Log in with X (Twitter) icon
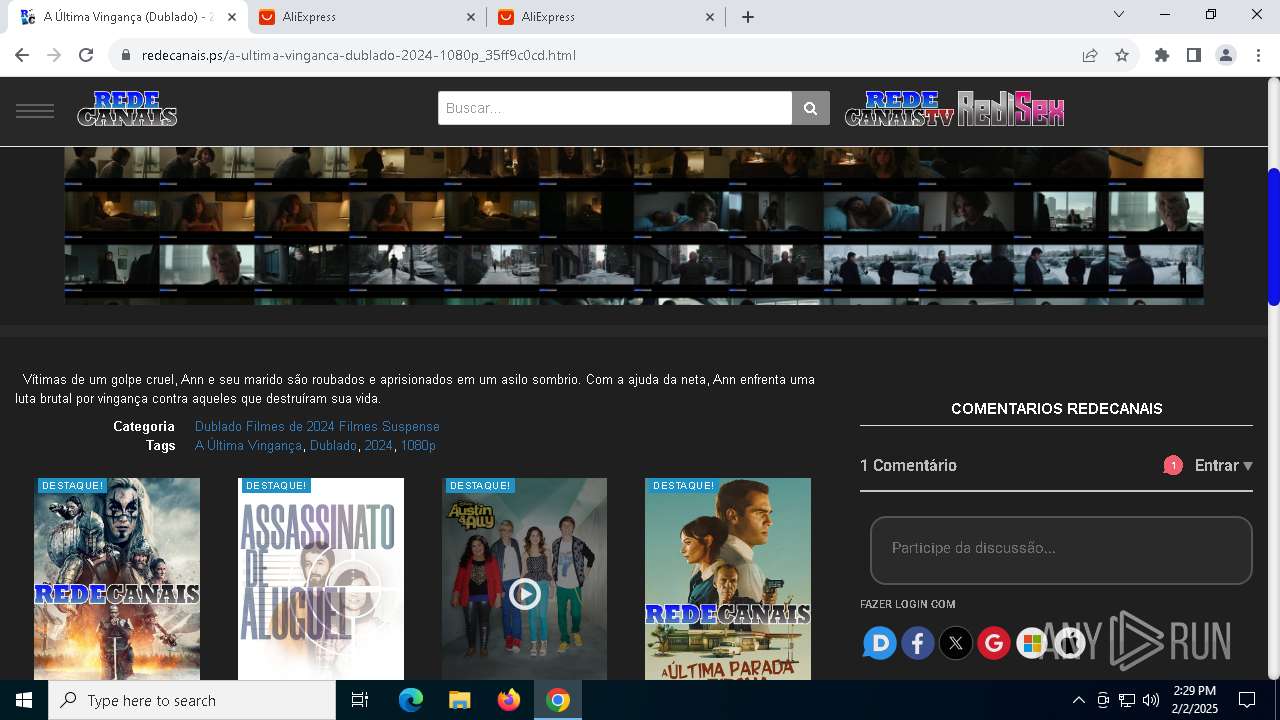This screenshot has width=1280, height=720. [956, 643]
